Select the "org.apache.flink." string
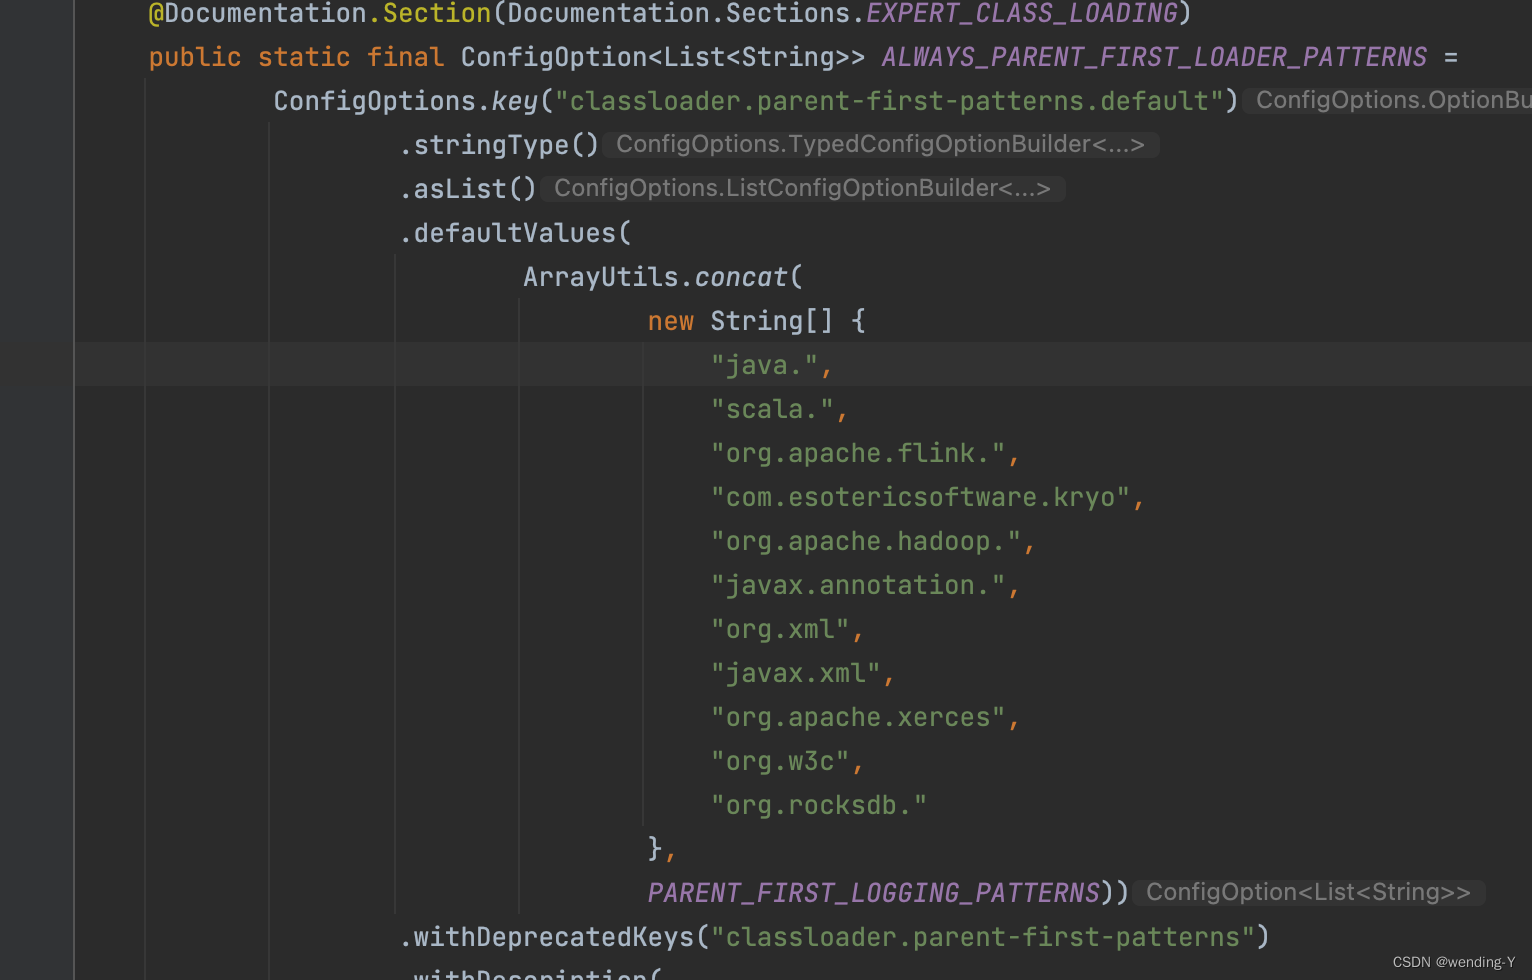Viewport: 1532px width, 980px height. [x=858, y=454]
